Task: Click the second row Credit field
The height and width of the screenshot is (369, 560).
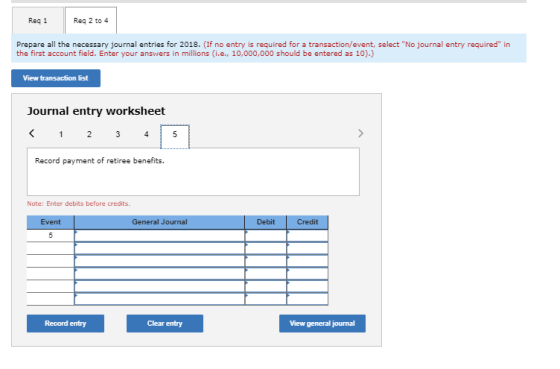Action: pos(308,248)
